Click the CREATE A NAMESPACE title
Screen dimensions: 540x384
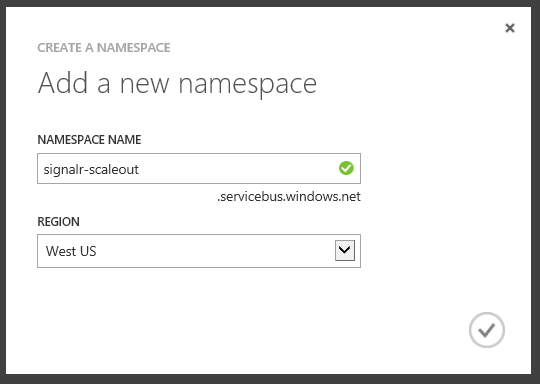coord(104,48)
